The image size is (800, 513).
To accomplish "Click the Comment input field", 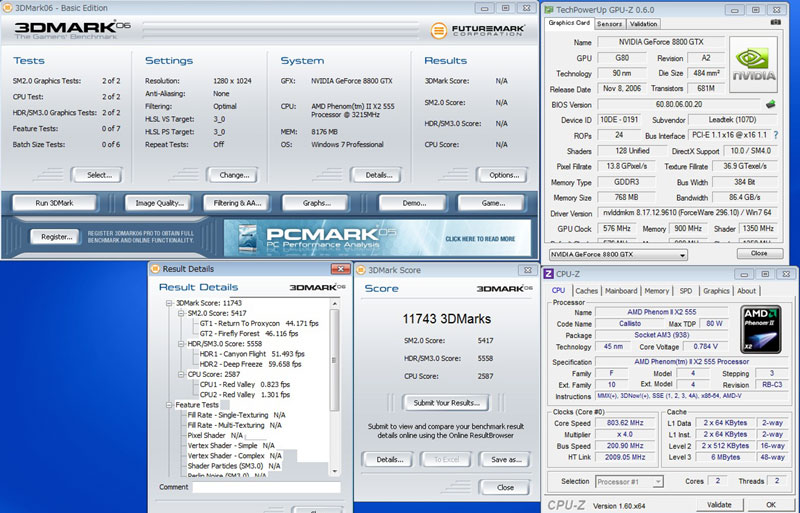I will (266, 487).
